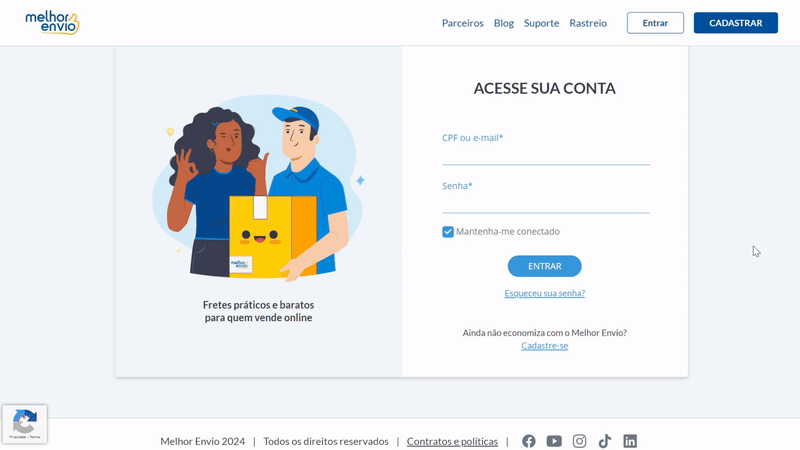Click the CADASTRAR button
Screen dimensions: 800x450
pyautogui.click(x=735, y=23)
